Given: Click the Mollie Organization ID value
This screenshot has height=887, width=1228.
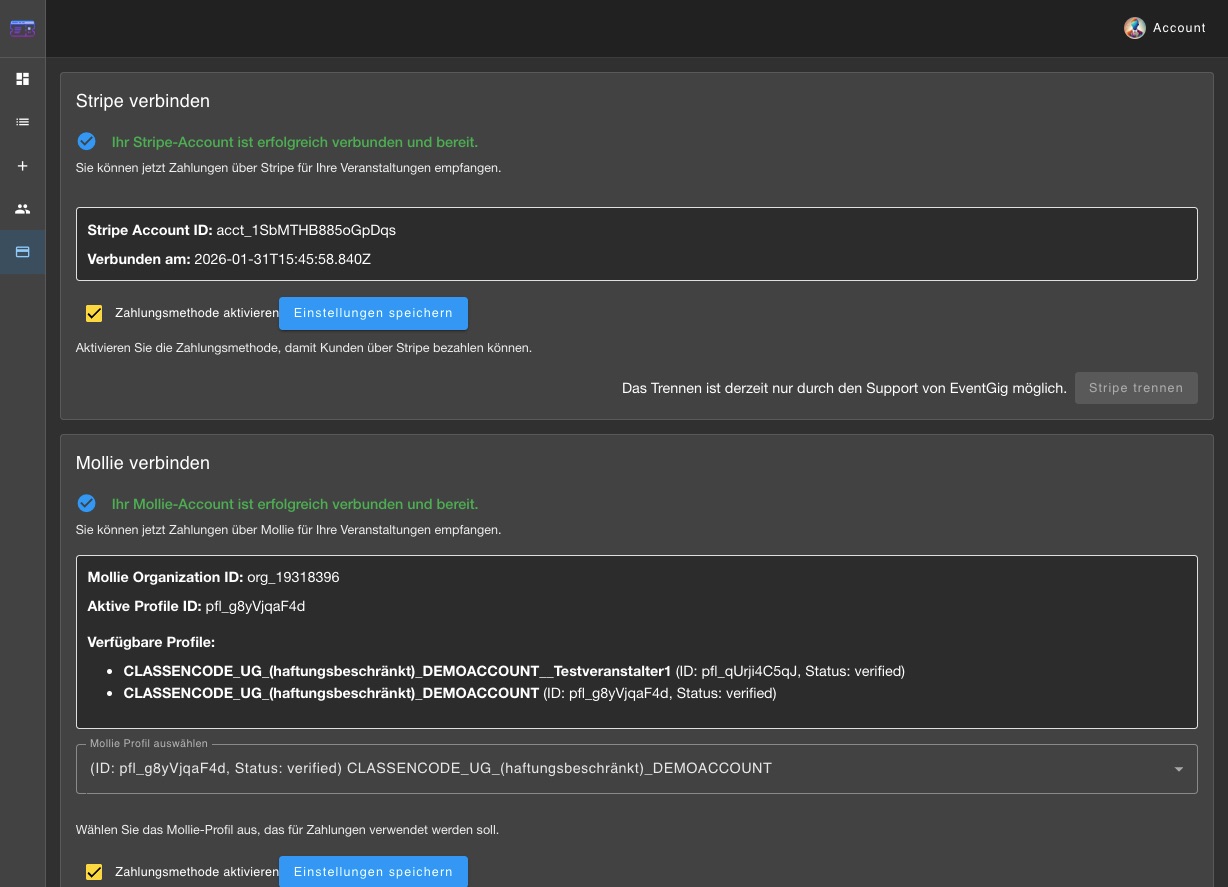Looking at the screenshot, I should coord(293,577).
